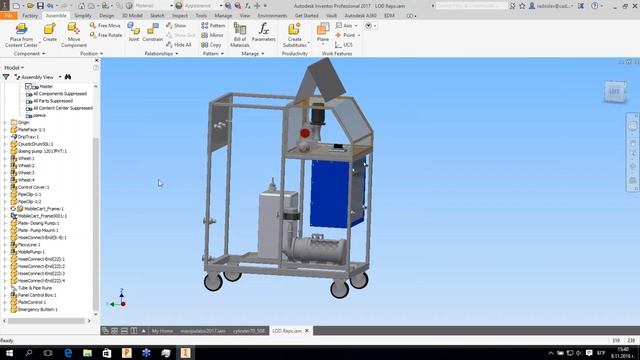Open Microsoft Edge from the taskbar
Screen dimensions: 640x360
(68, 353)
